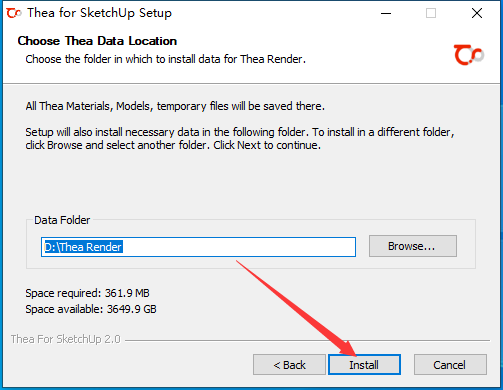503x390 pixels.
Task: Click the red Thea logo in the header
Action: (469, 55)
